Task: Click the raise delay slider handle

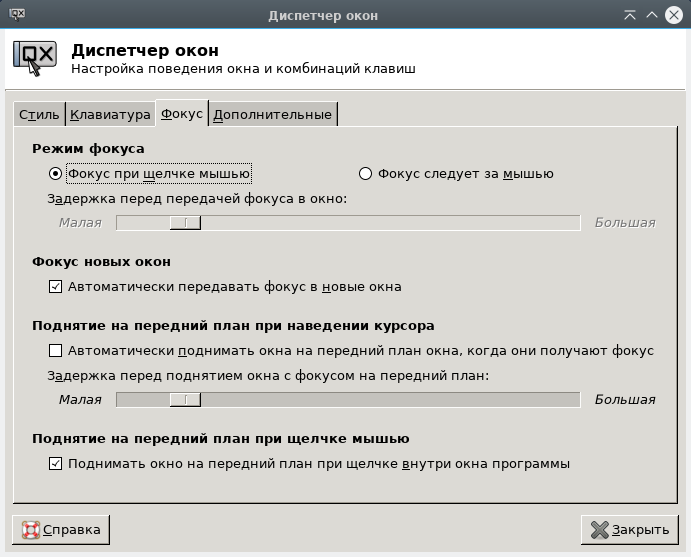Action: pyautogui.click(x=185, y=400)
